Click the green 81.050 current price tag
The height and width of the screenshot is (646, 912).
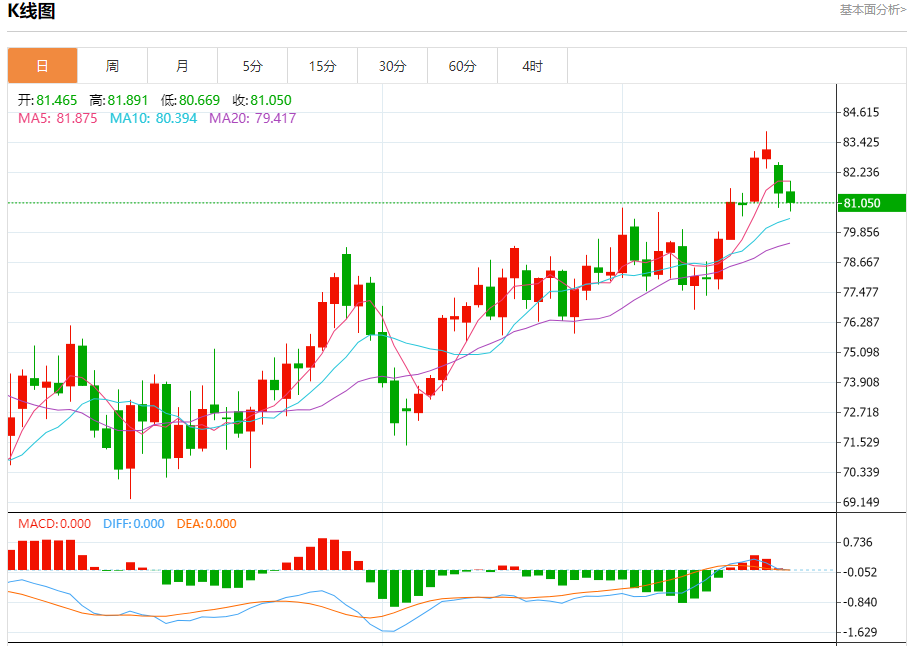(x=871, y=203)
